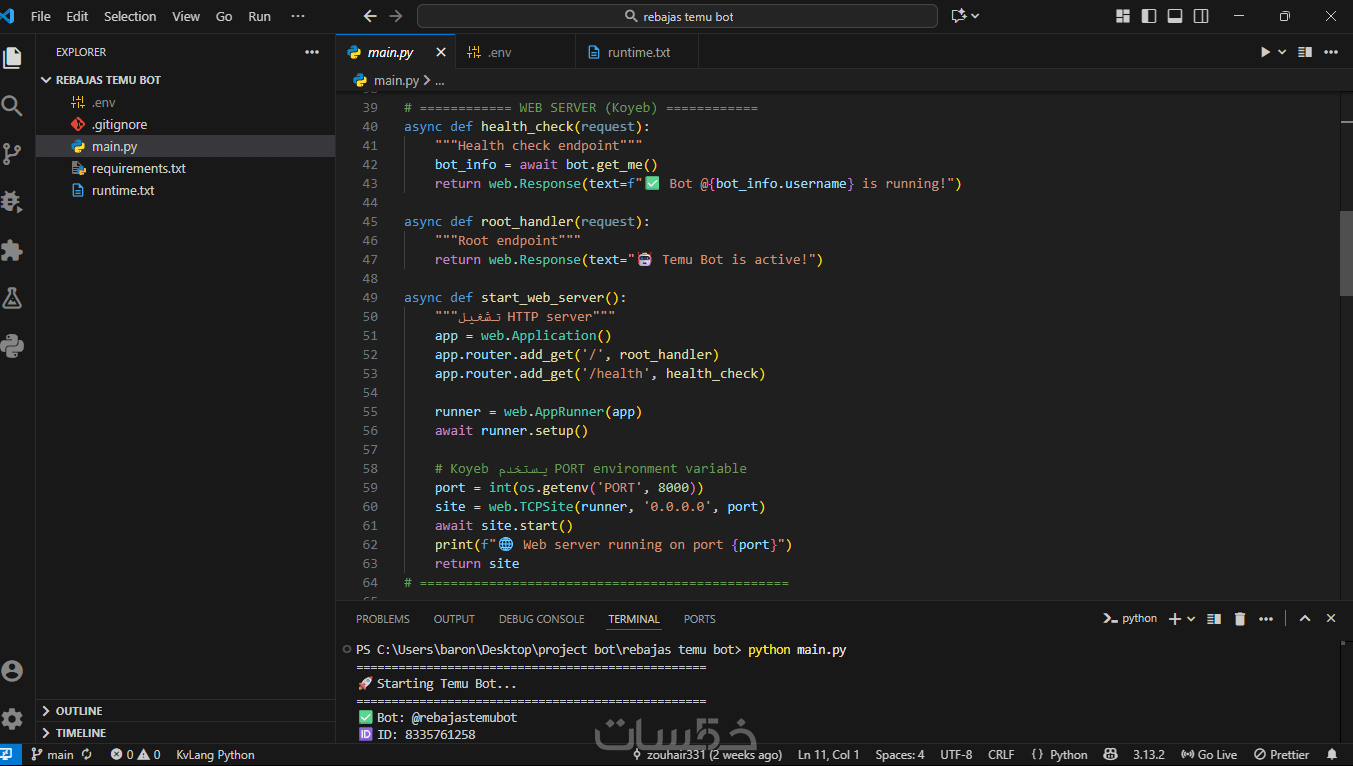
Task: Expand the TIMELINE section
Action: (x=80, y=733)
